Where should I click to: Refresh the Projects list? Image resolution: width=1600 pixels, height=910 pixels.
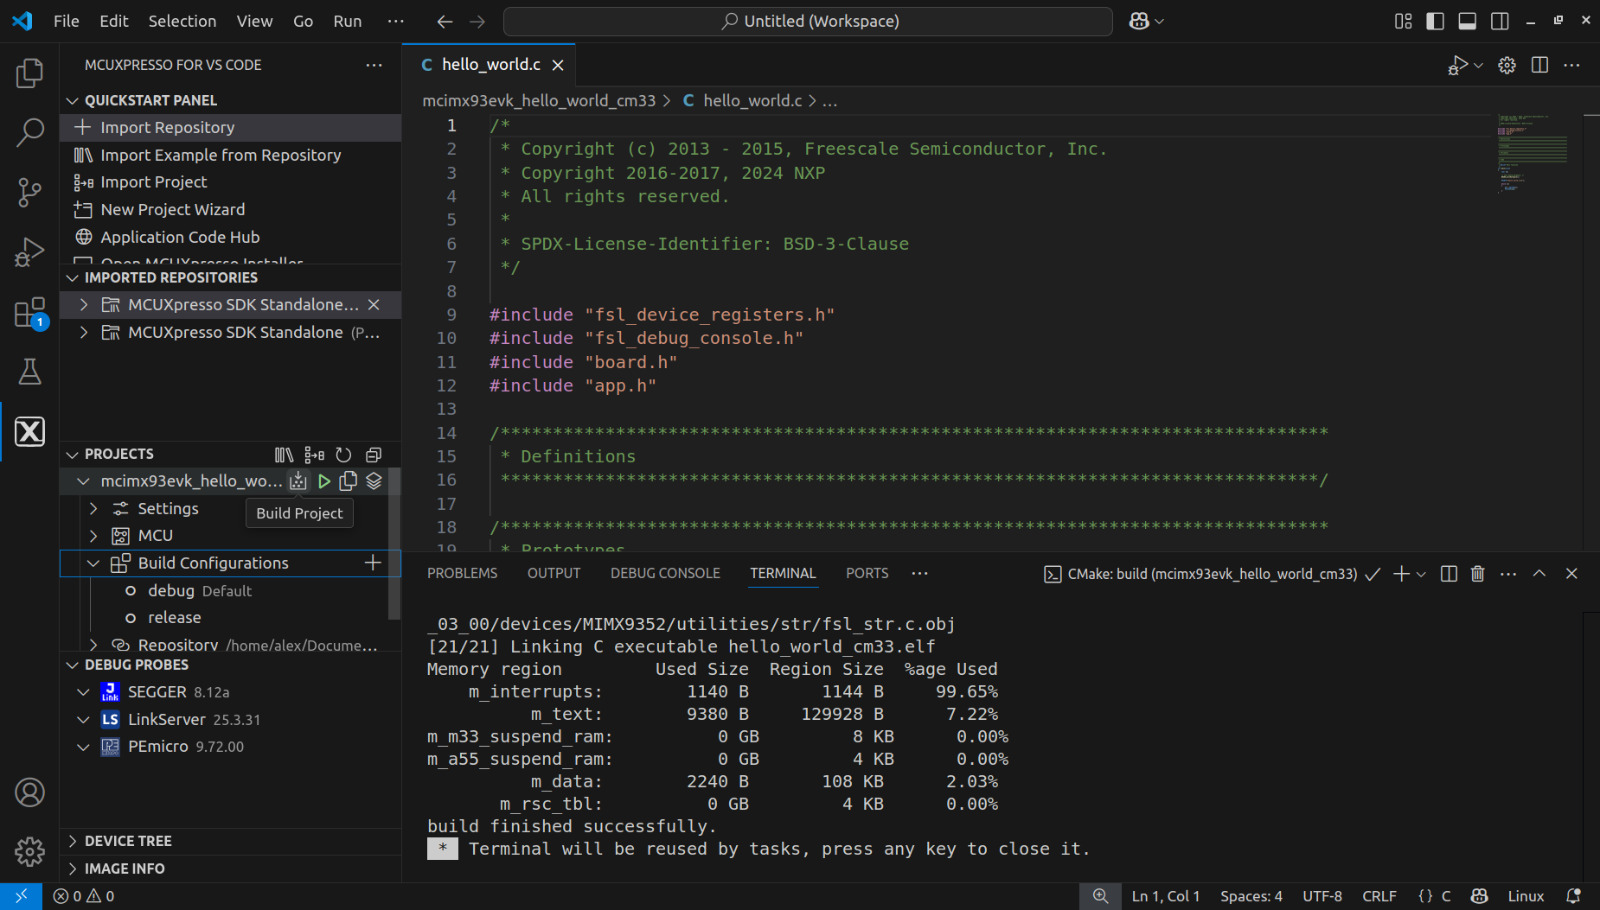point(343,454)
